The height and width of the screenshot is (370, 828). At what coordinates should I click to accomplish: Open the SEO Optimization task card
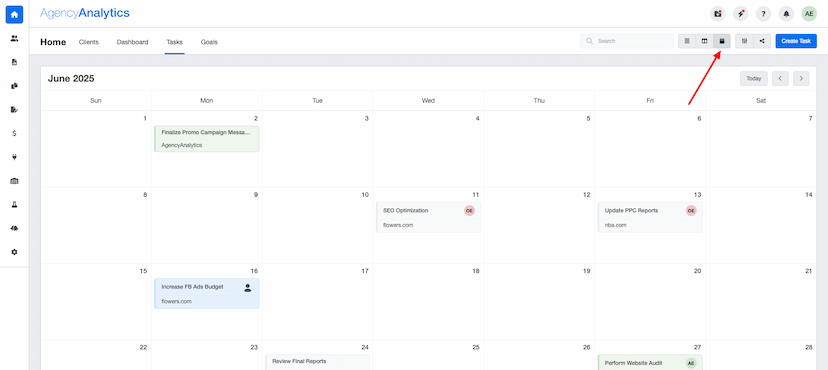click(428, 217)
